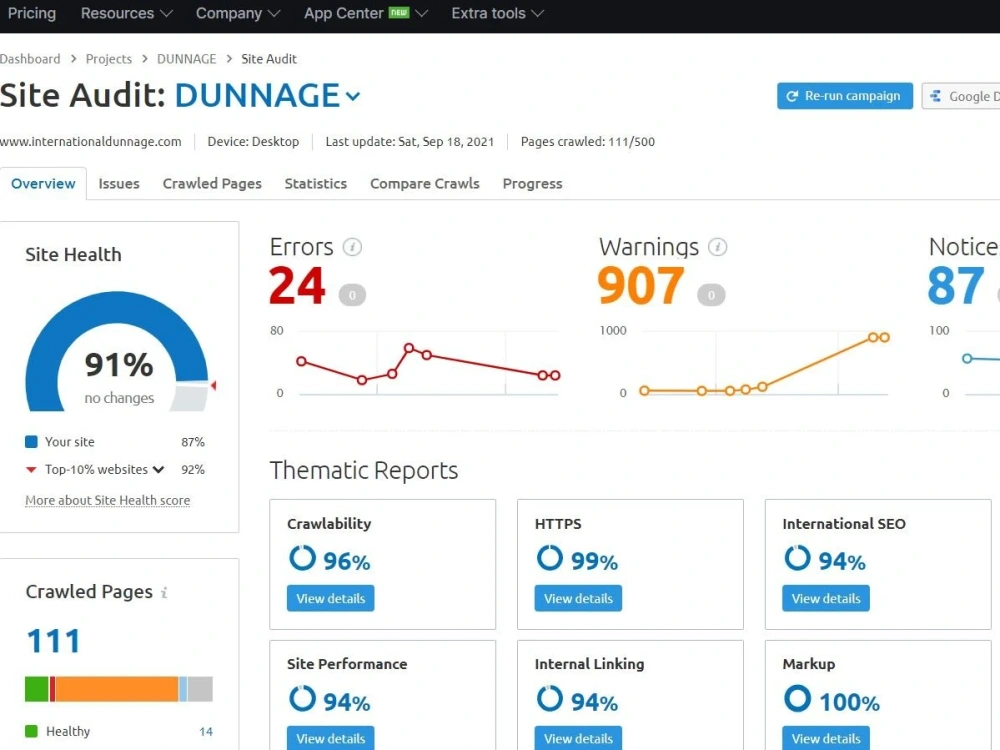Screen dimensions: 1000x750
Task: Click the HTTPS progress ring icon
Action: (550, 558)
